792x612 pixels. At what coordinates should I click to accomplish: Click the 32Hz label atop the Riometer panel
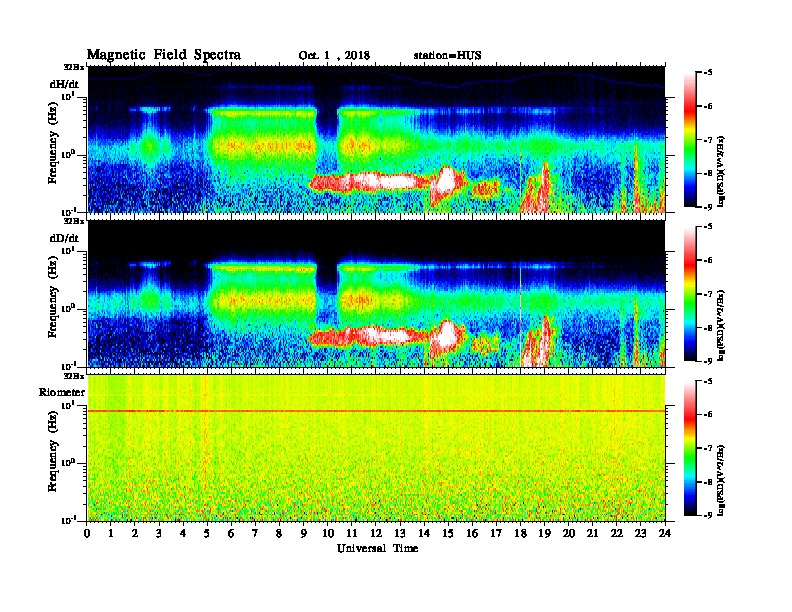click(74, 375)
